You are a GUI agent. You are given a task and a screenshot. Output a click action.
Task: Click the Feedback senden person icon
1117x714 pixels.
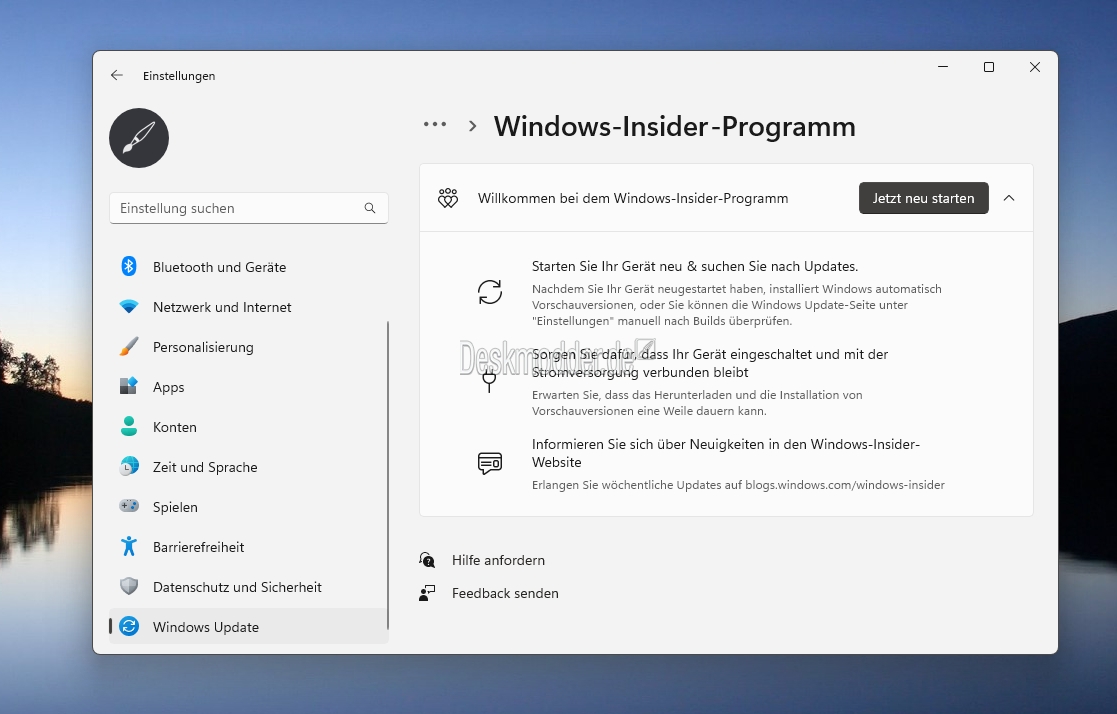(x=427, y=593)
